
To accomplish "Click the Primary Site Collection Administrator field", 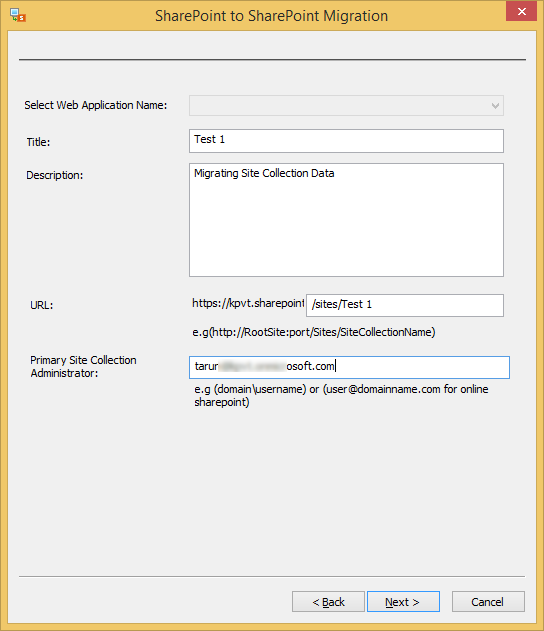I will [x=349, y=367].
